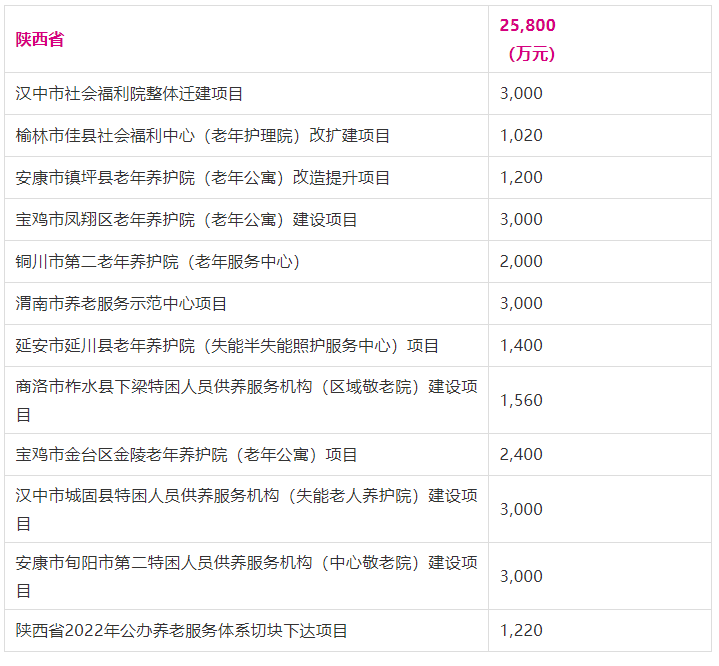This screenshot has height=666, width=719.
Task: Click 渭南市养老服务示范中心项目 text
Action: pos(122,304)
